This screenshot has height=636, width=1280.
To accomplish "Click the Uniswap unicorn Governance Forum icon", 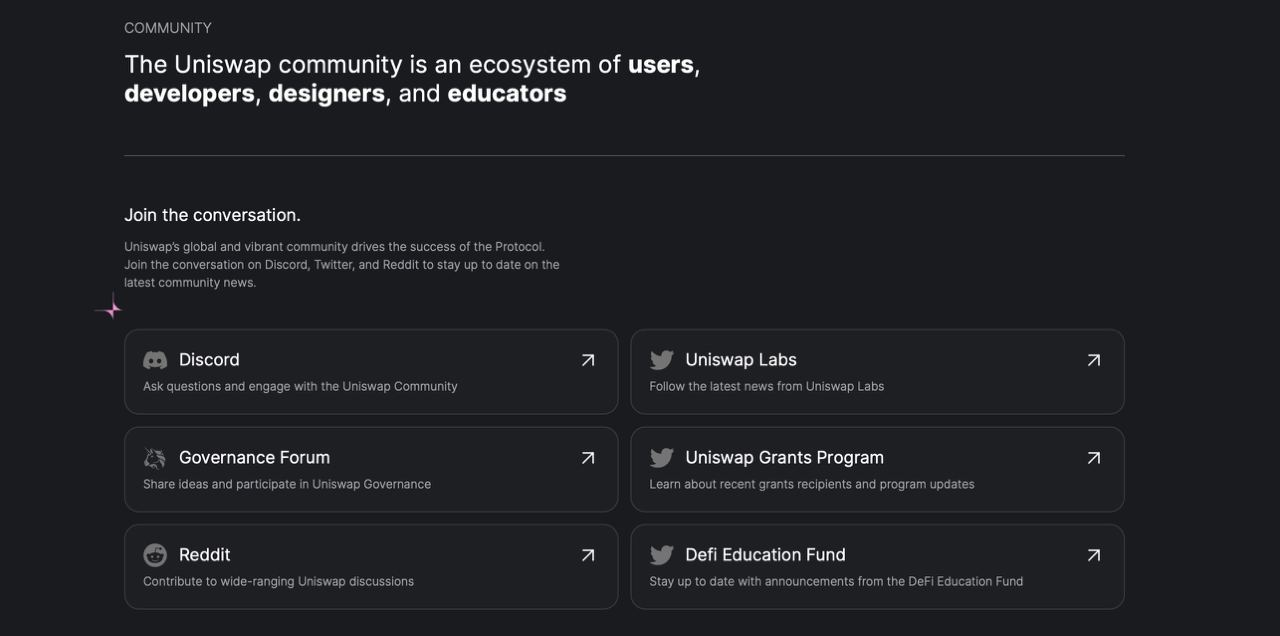I will point(155,458).
